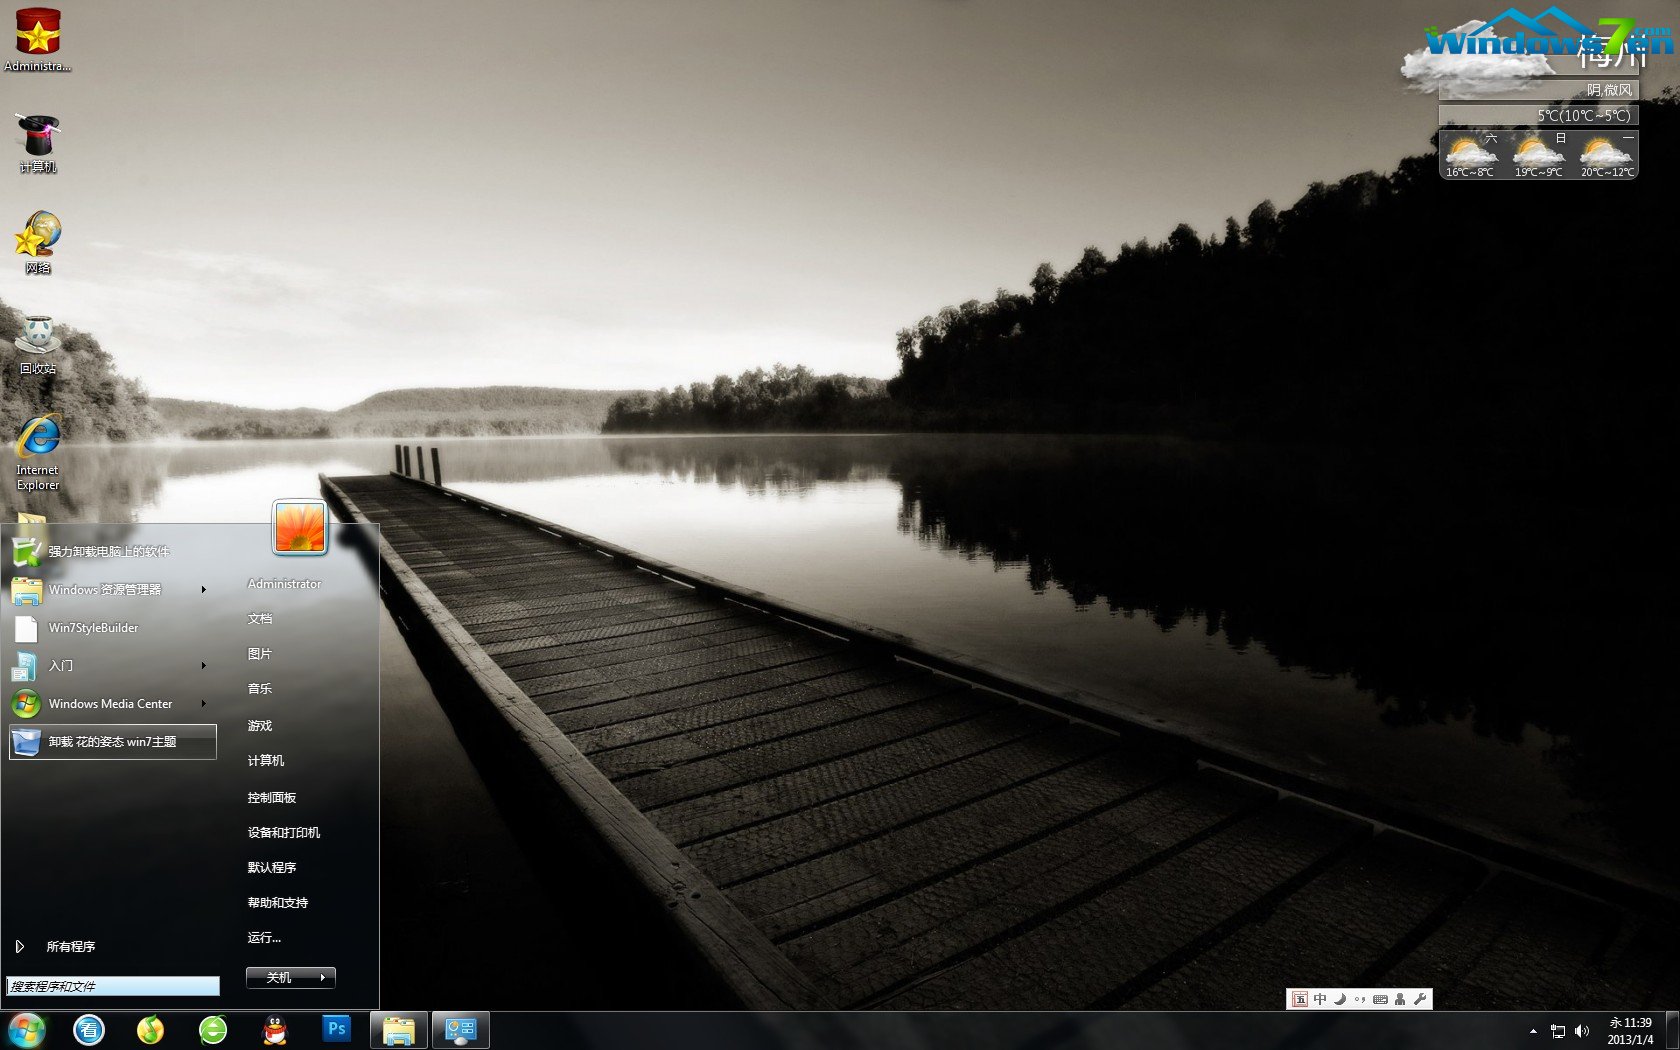The width and height of the screenshot is (1680, 1050).
Task: Launch QQ penguin icon in taskbar
Action: (x=275, y=1029)
